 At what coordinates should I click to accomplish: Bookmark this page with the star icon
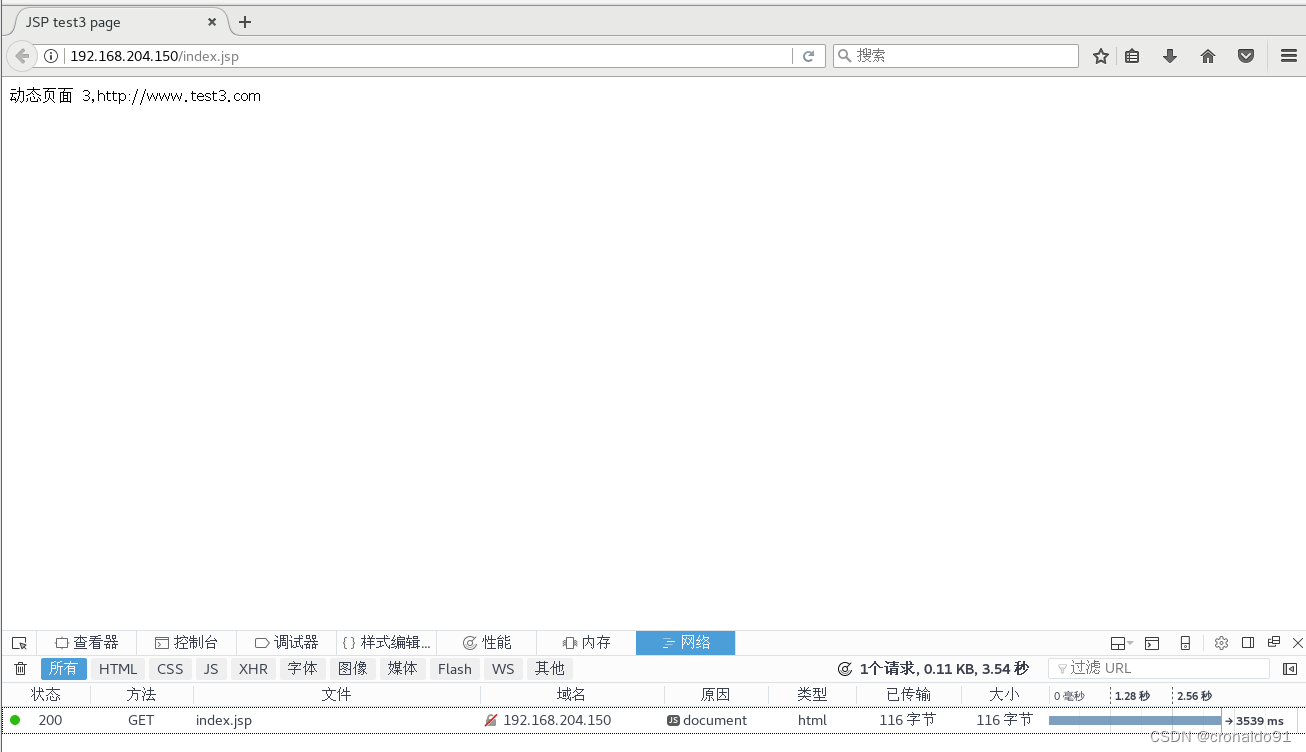click(1101, 56)
